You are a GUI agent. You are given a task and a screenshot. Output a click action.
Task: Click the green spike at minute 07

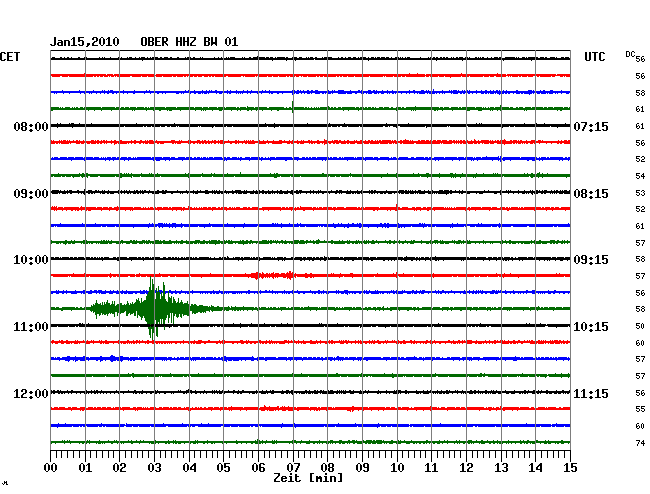[293, 107]
